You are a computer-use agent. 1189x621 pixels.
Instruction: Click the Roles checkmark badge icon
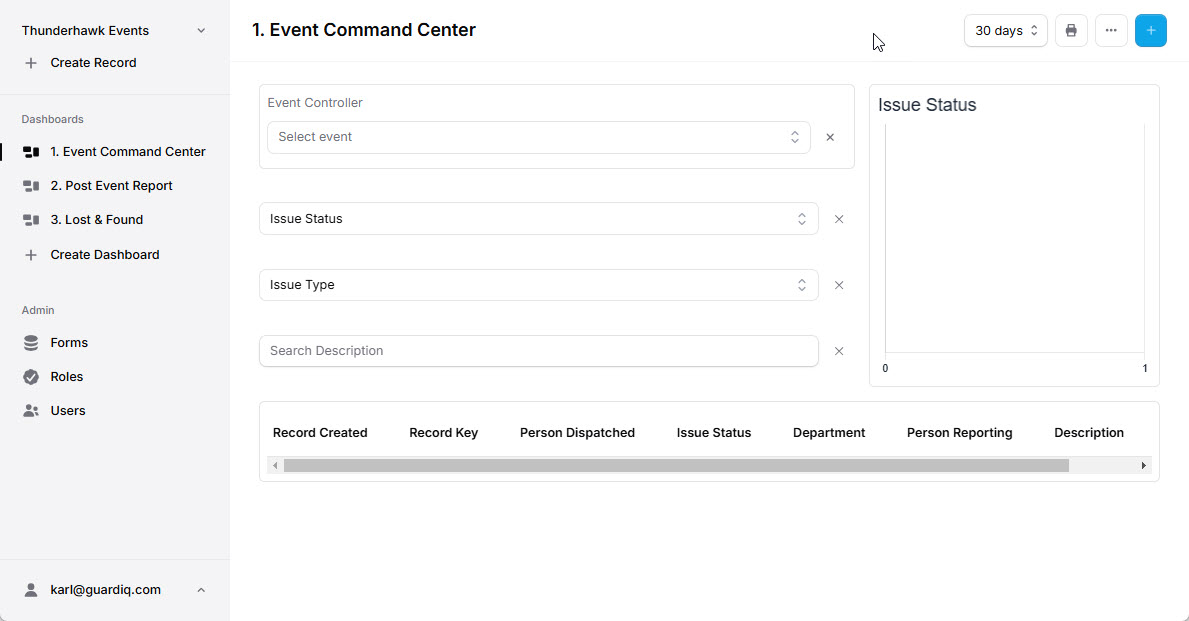31,377
